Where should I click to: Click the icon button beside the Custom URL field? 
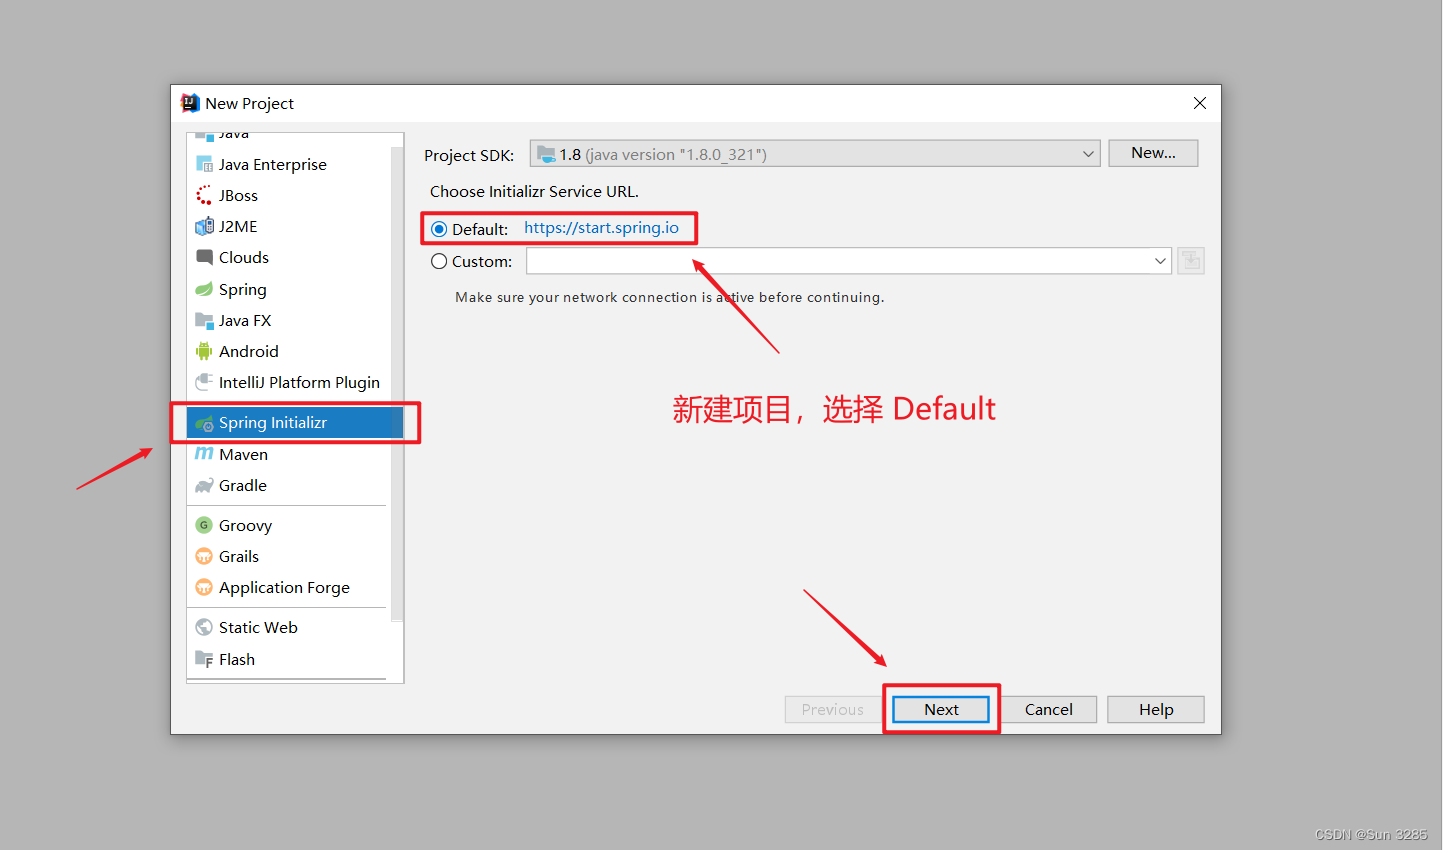pyautogui.click(x=1190, y=261)
